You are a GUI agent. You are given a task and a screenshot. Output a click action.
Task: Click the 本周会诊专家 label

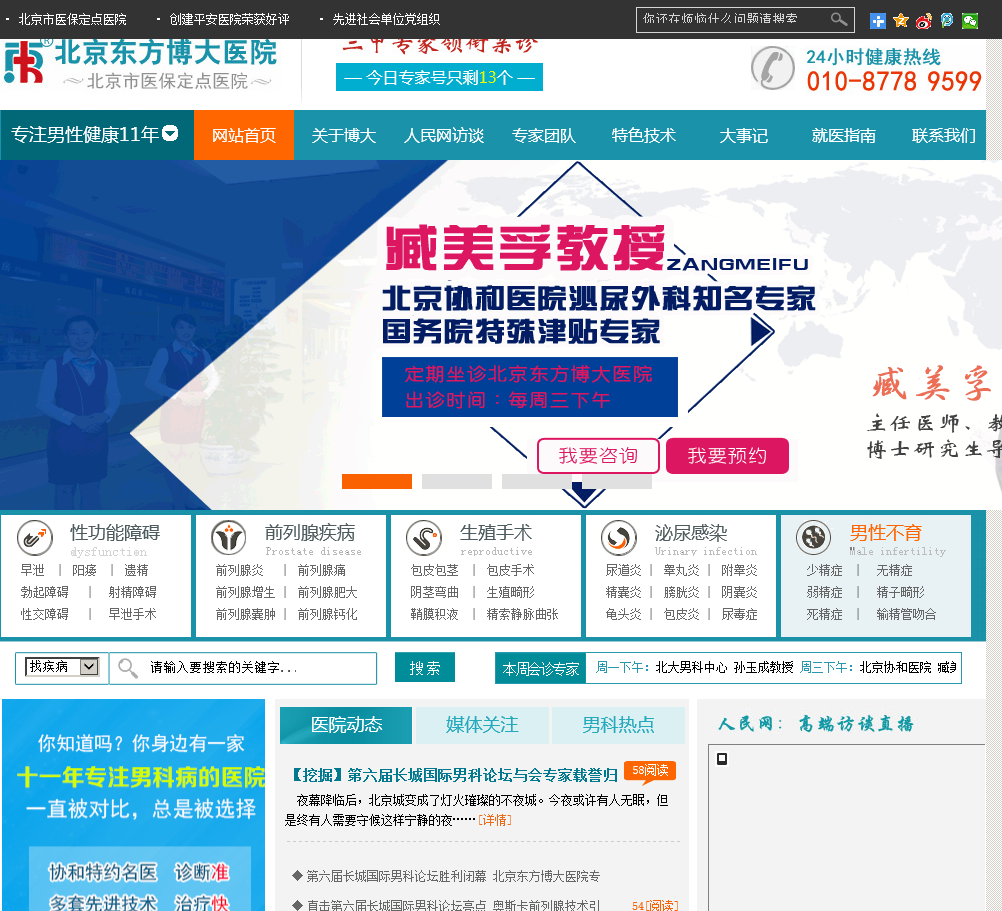click(541, 668)
